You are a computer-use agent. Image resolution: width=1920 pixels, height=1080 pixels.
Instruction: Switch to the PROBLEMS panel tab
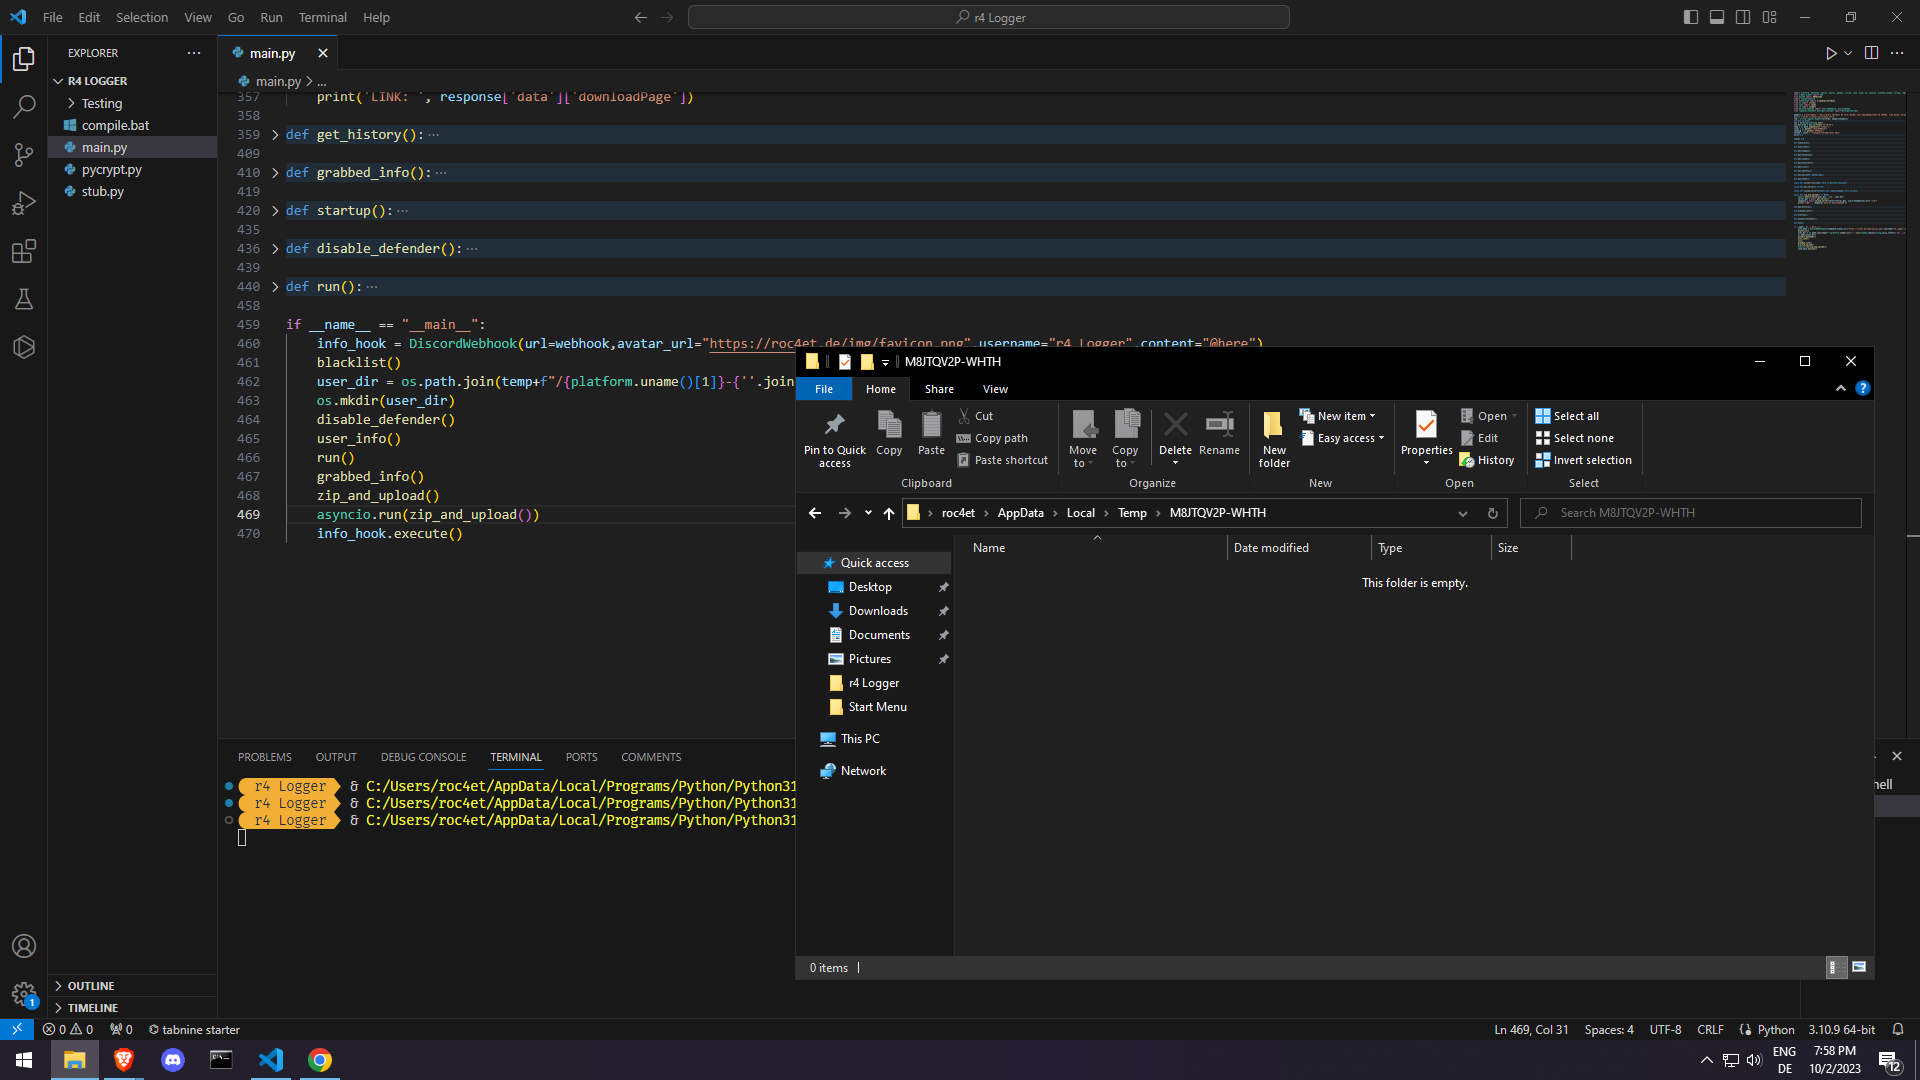[x=265, y=757]
